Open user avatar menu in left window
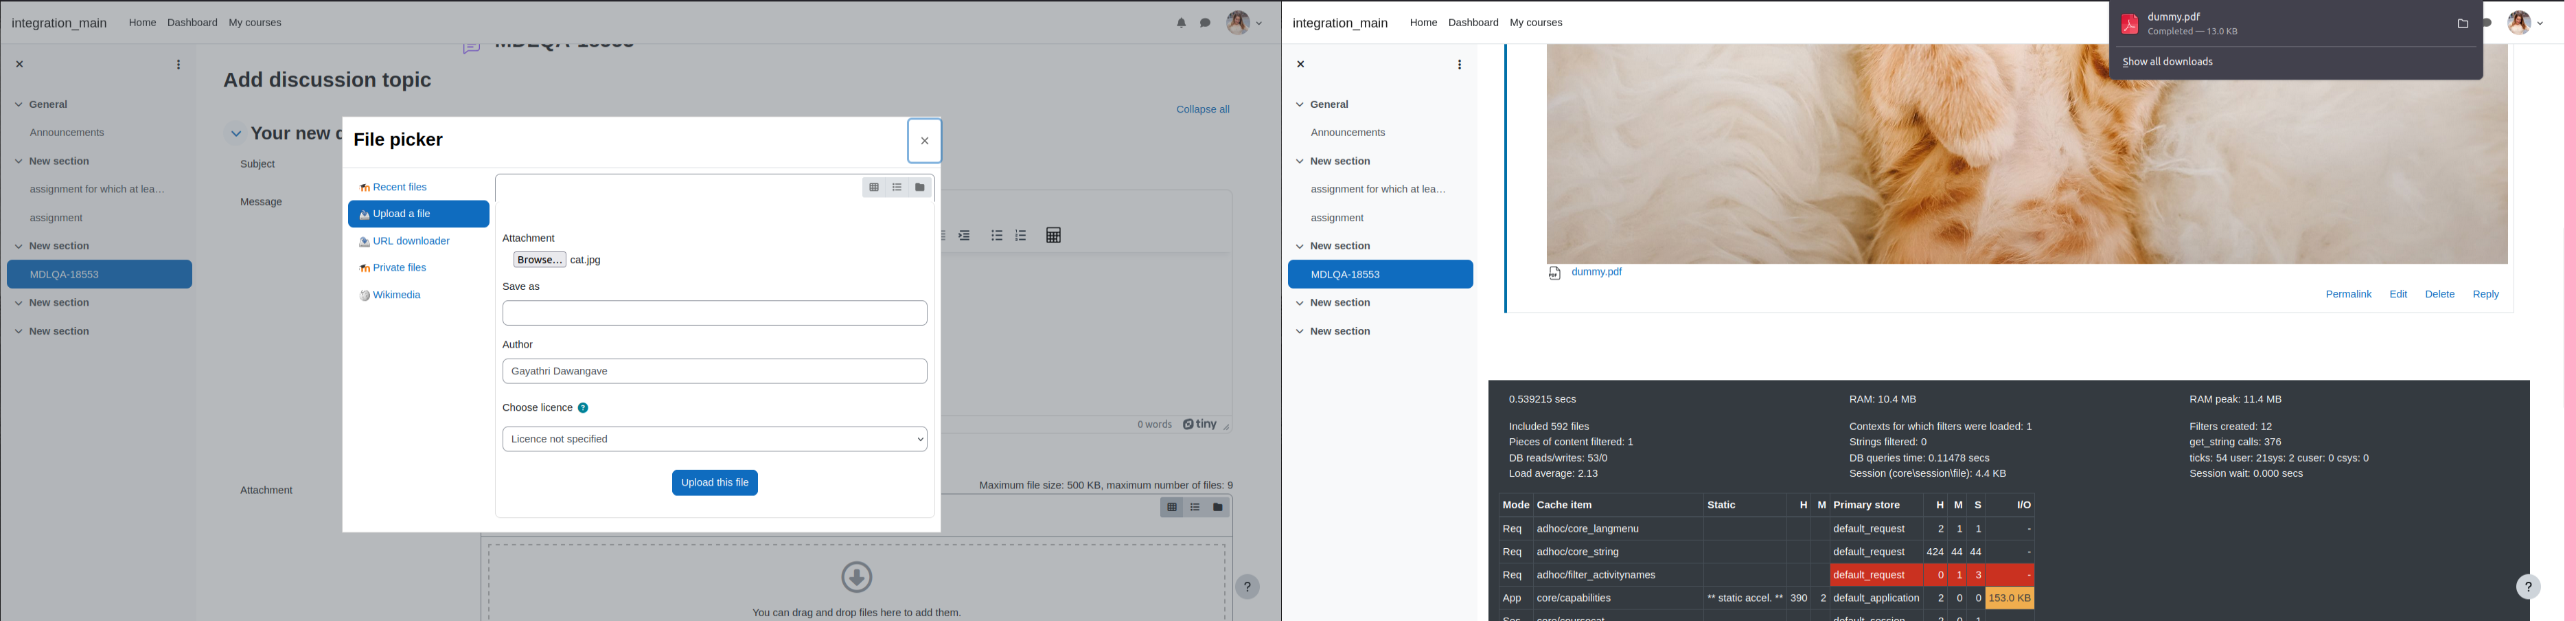2576x621 pixels. [x=1244, y=23]
